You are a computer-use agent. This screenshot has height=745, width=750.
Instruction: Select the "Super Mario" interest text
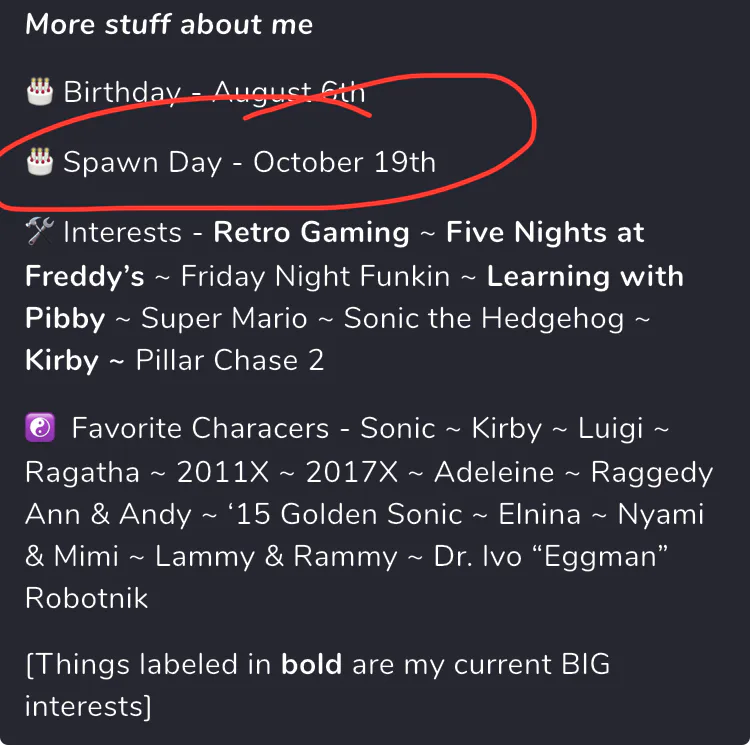pyautogui.click(x=224, y=319)
